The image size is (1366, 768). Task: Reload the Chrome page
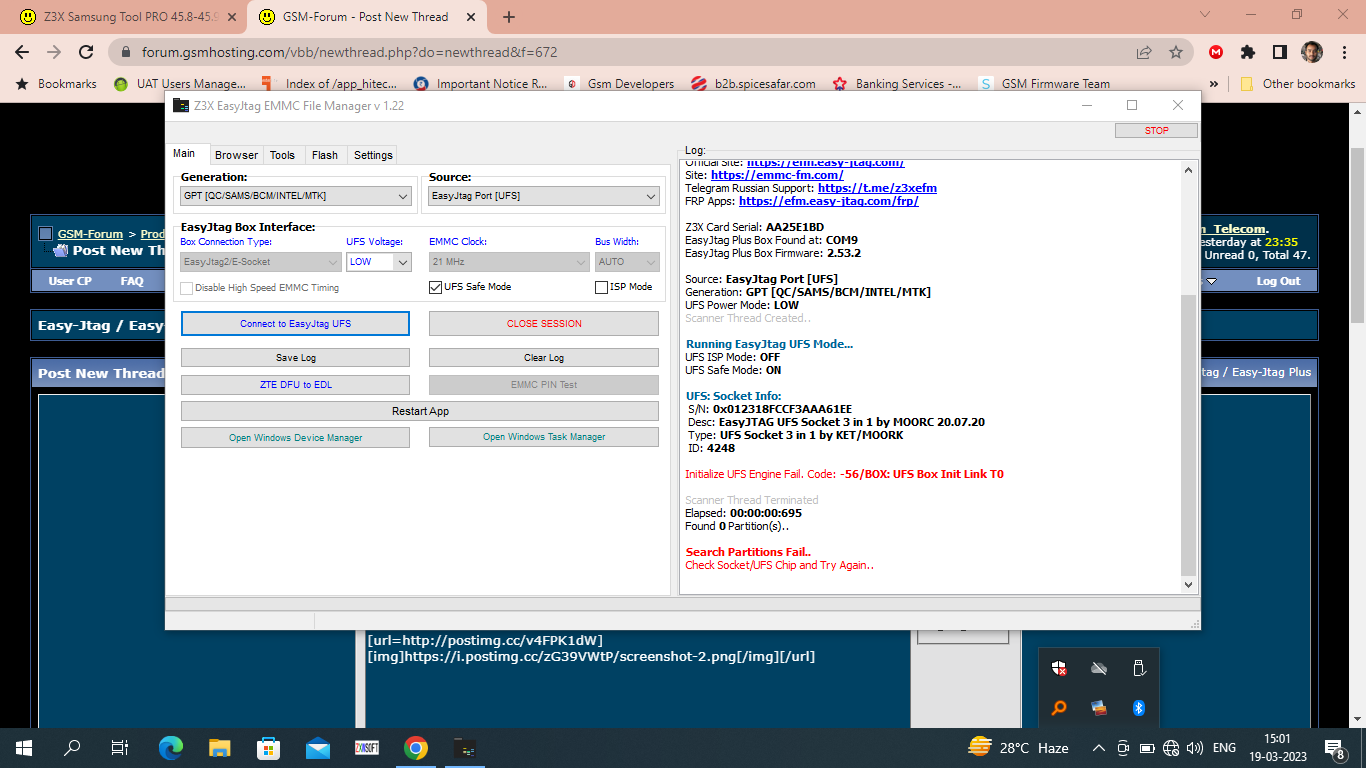86,52
